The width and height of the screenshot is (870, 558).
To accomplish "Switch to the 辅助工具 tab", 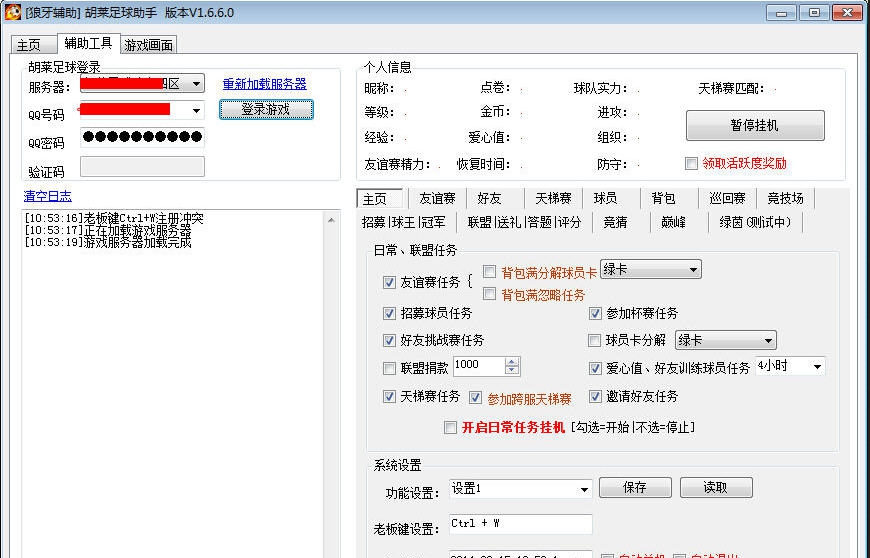I will coord(88,43).
